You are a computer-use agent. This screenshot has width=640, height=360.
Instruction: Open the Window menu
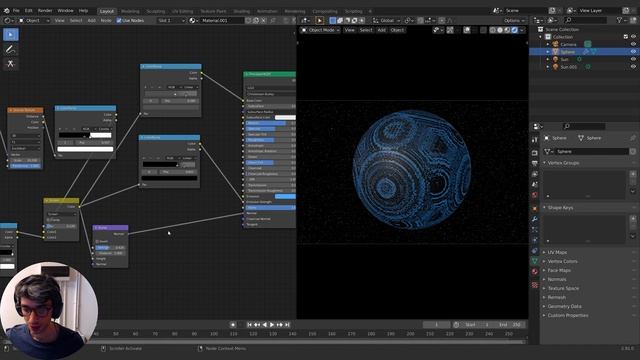[x=65, y=11]
